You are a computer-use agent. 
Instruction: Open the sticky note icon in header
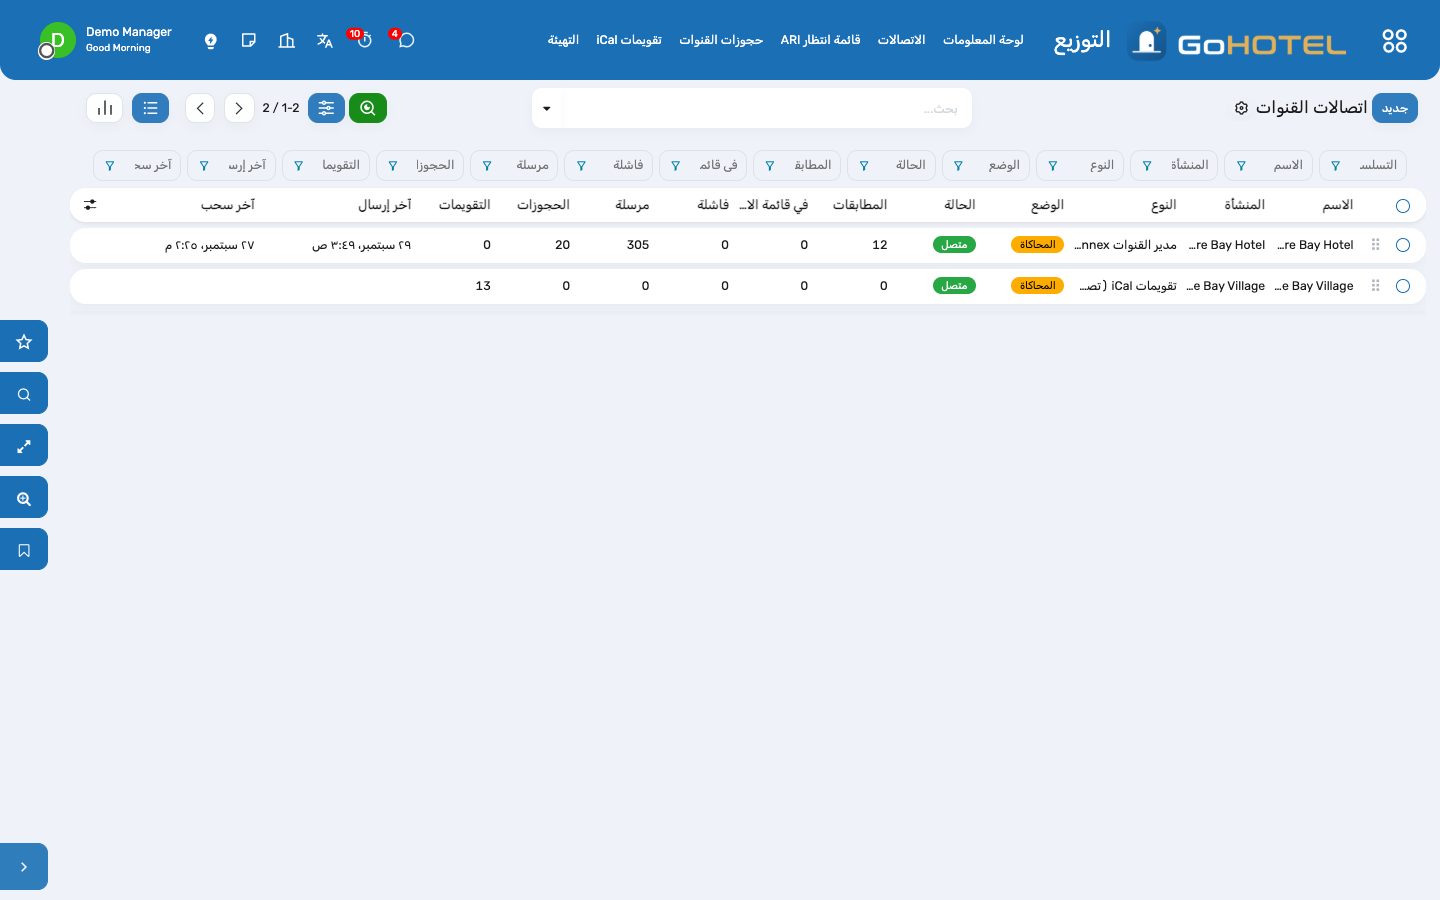click(249, 40)
